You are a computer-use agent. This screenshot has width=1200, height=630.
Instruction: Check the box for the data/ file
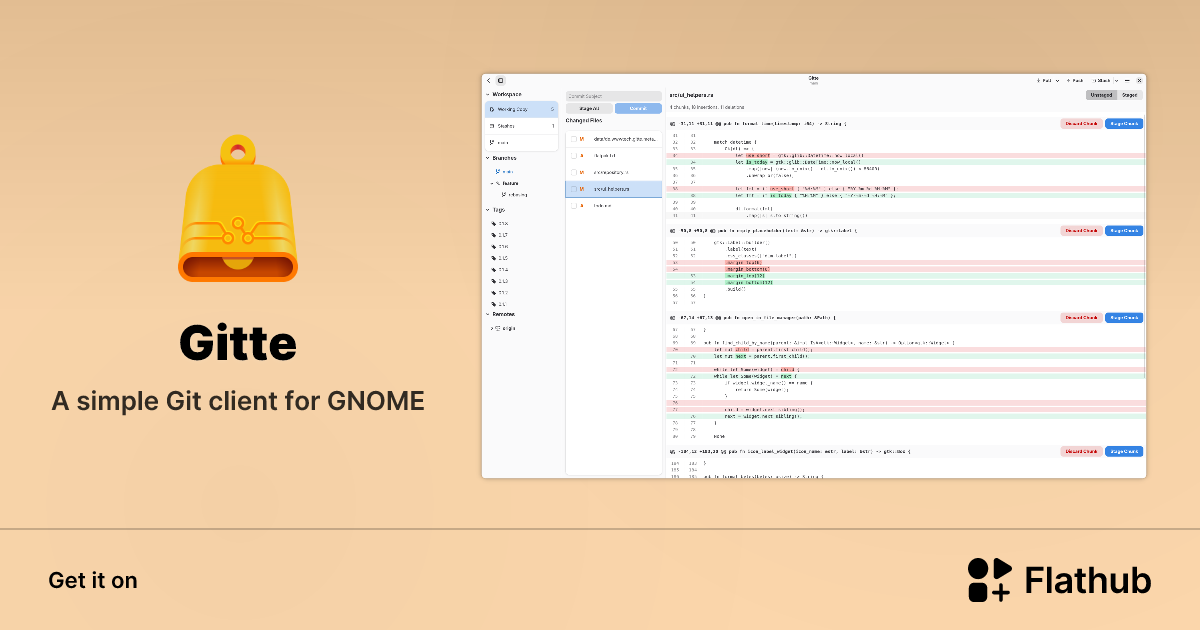click(574, 139)
